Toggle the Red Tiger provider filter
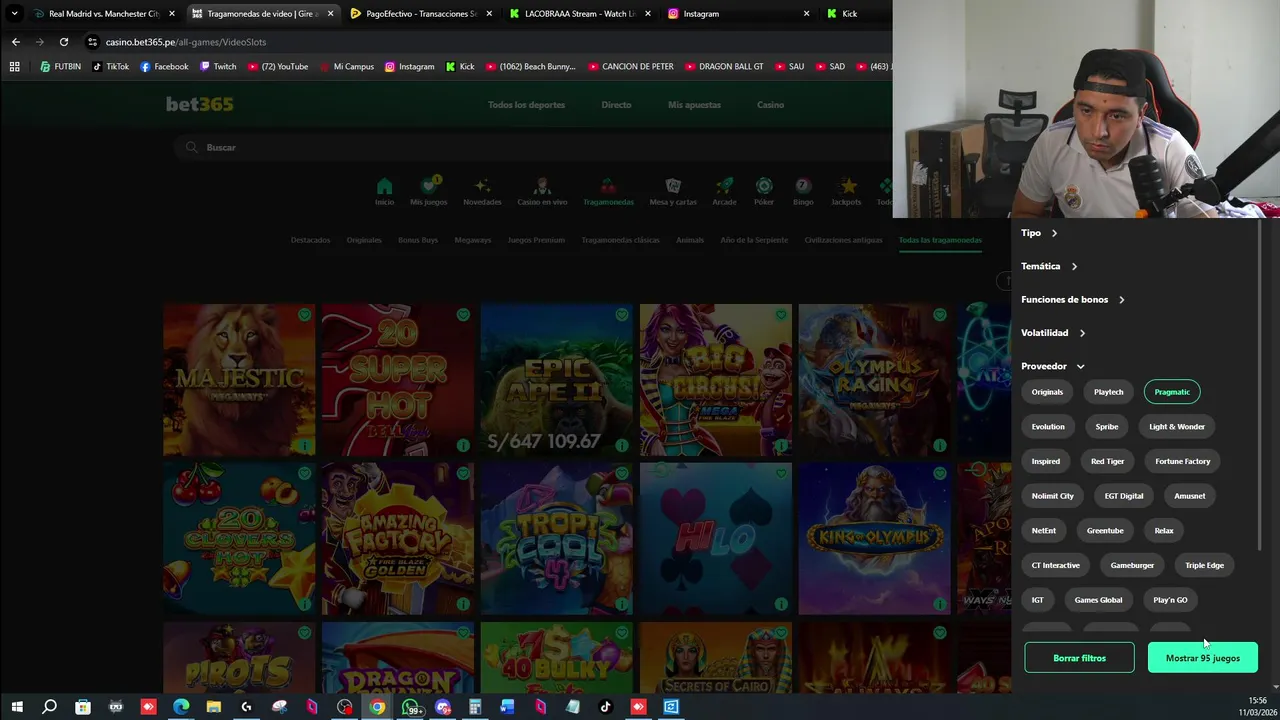The height and width of the screenshot is (720, 1280). 1107,461
